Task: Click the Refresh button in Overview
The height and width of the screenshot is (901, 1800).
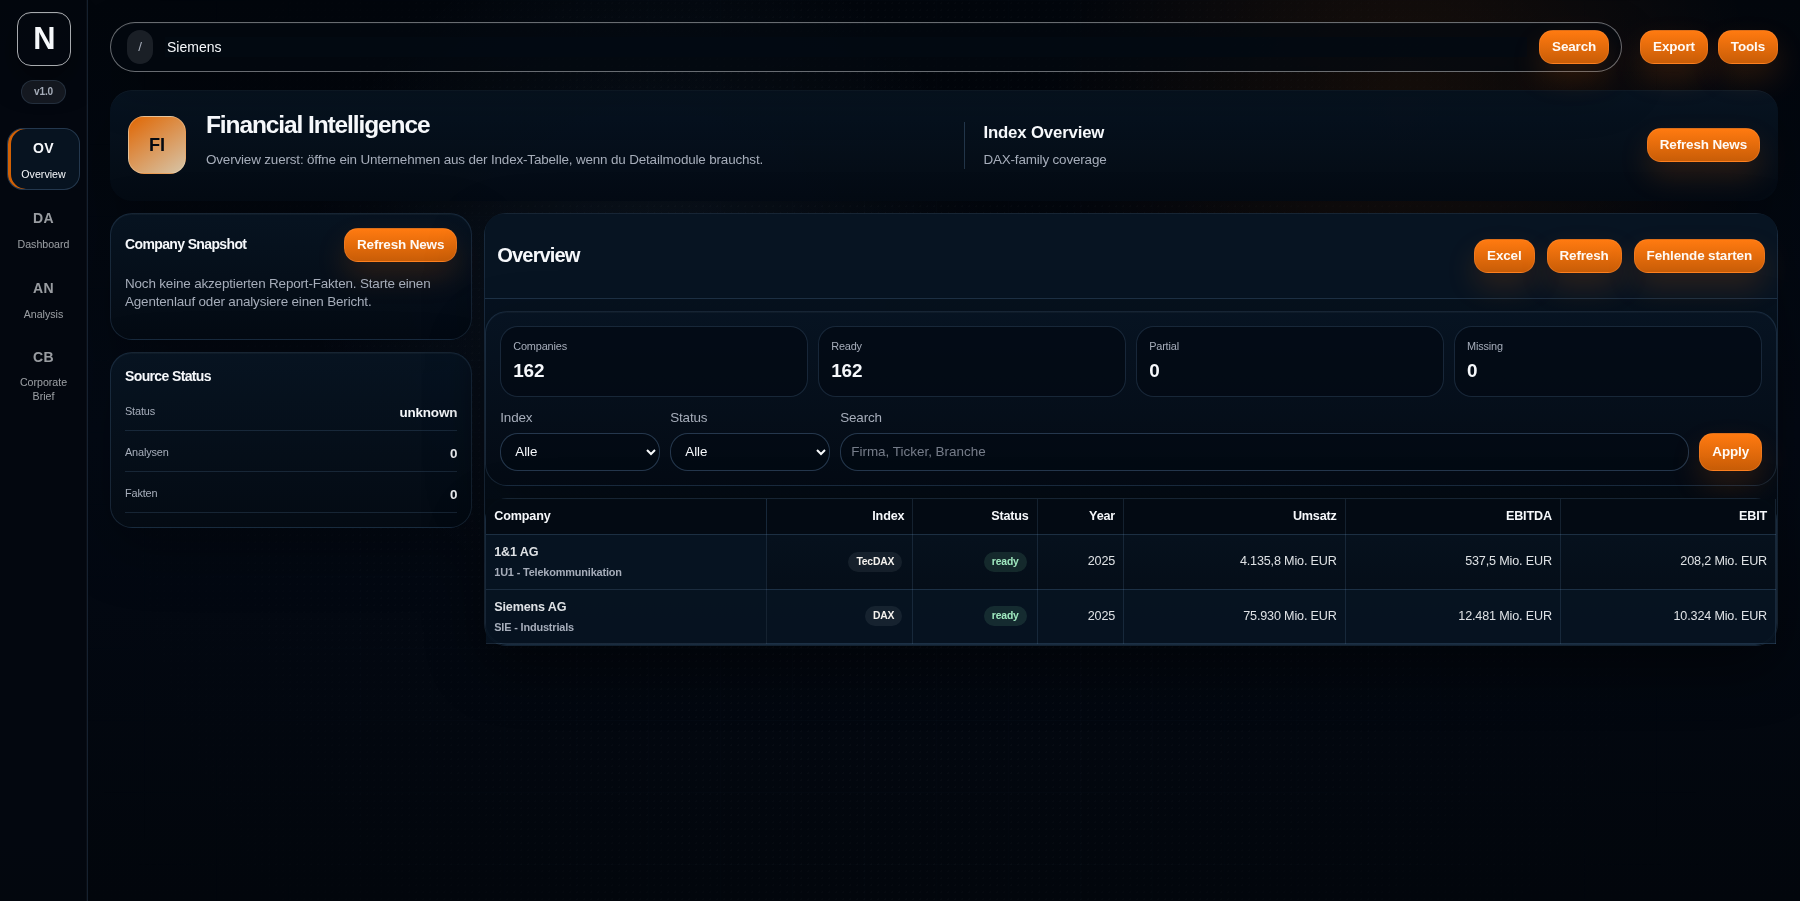Action: tap(1584, 256)
